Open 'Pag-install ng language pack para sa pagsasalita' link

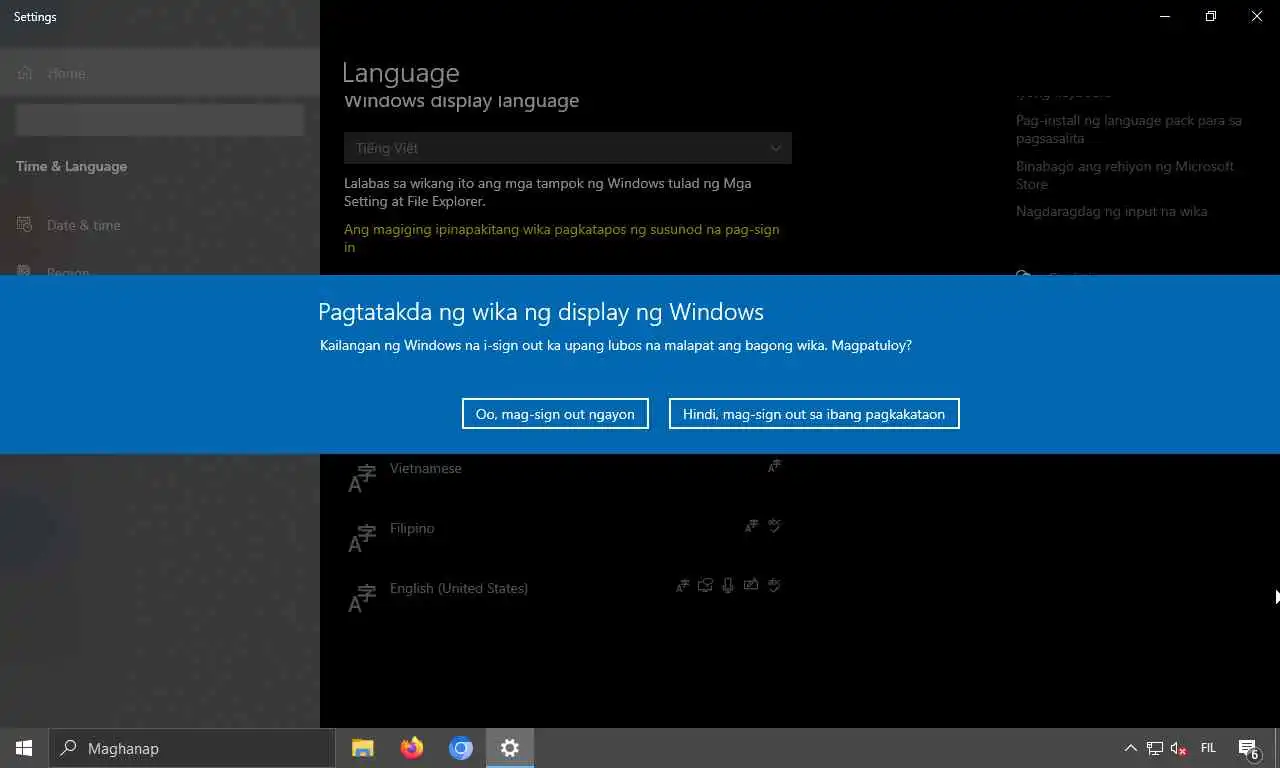(x=1129, y=129)
